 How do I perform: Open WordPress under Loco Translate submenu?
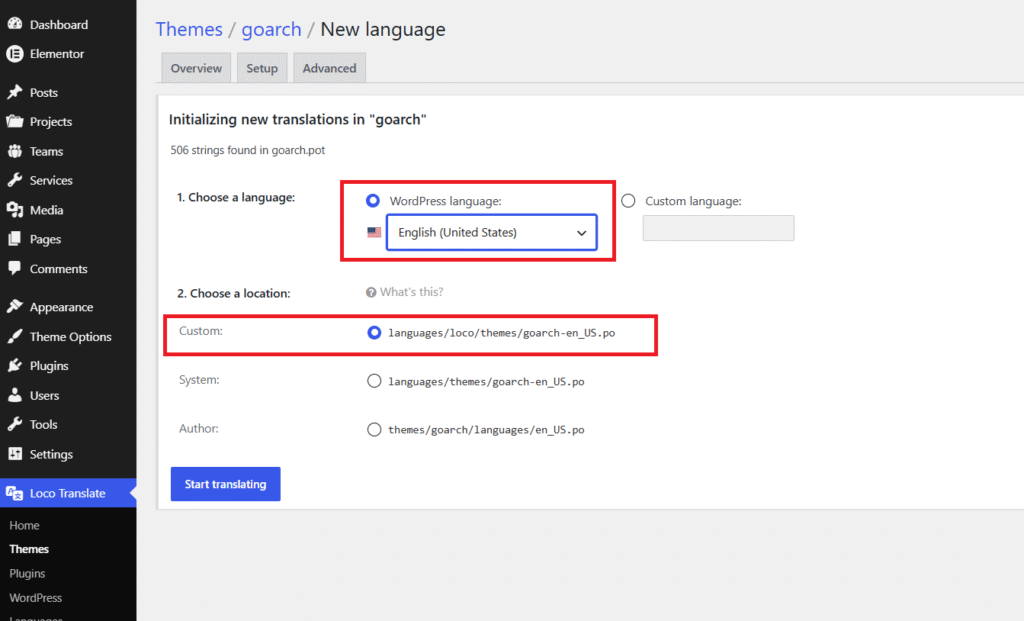(x=35, y=597)
